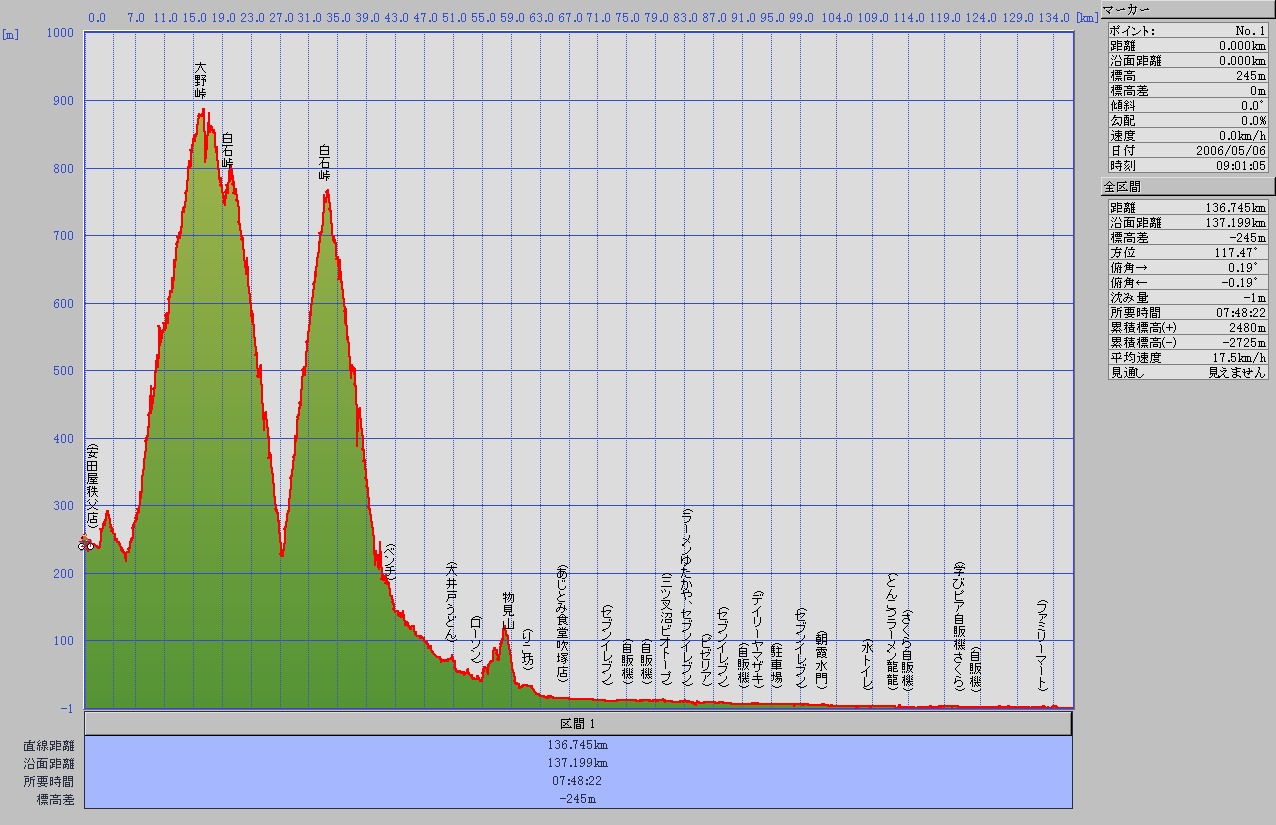This screenshot has height=825, width=1276.
Task: Click the 三ツ又沼ビオトープ waypoint label
Action: click(x=666, y=628)
